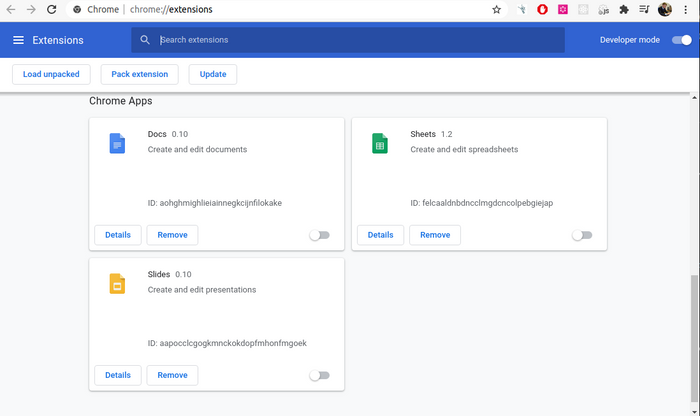Open the js extension icon in toolbar
The image size is (700, 416).
[x=604, y=9]
